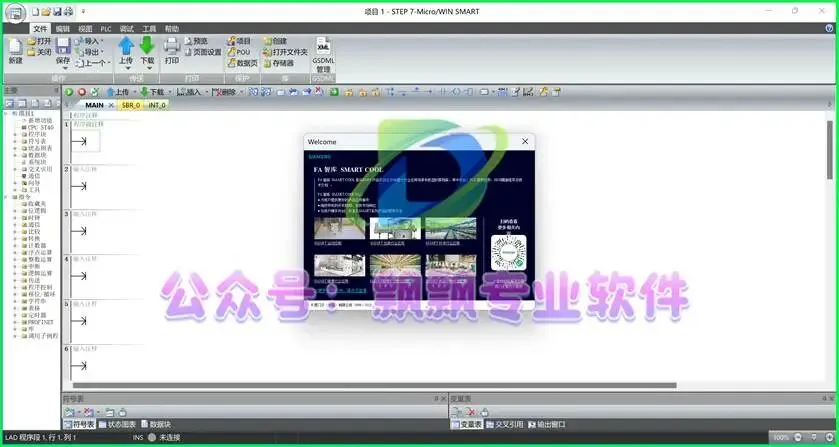This screenshot has height=447, width=839.
Task: Click the Compile icon next to Stop
Action: tap(95, 92)
